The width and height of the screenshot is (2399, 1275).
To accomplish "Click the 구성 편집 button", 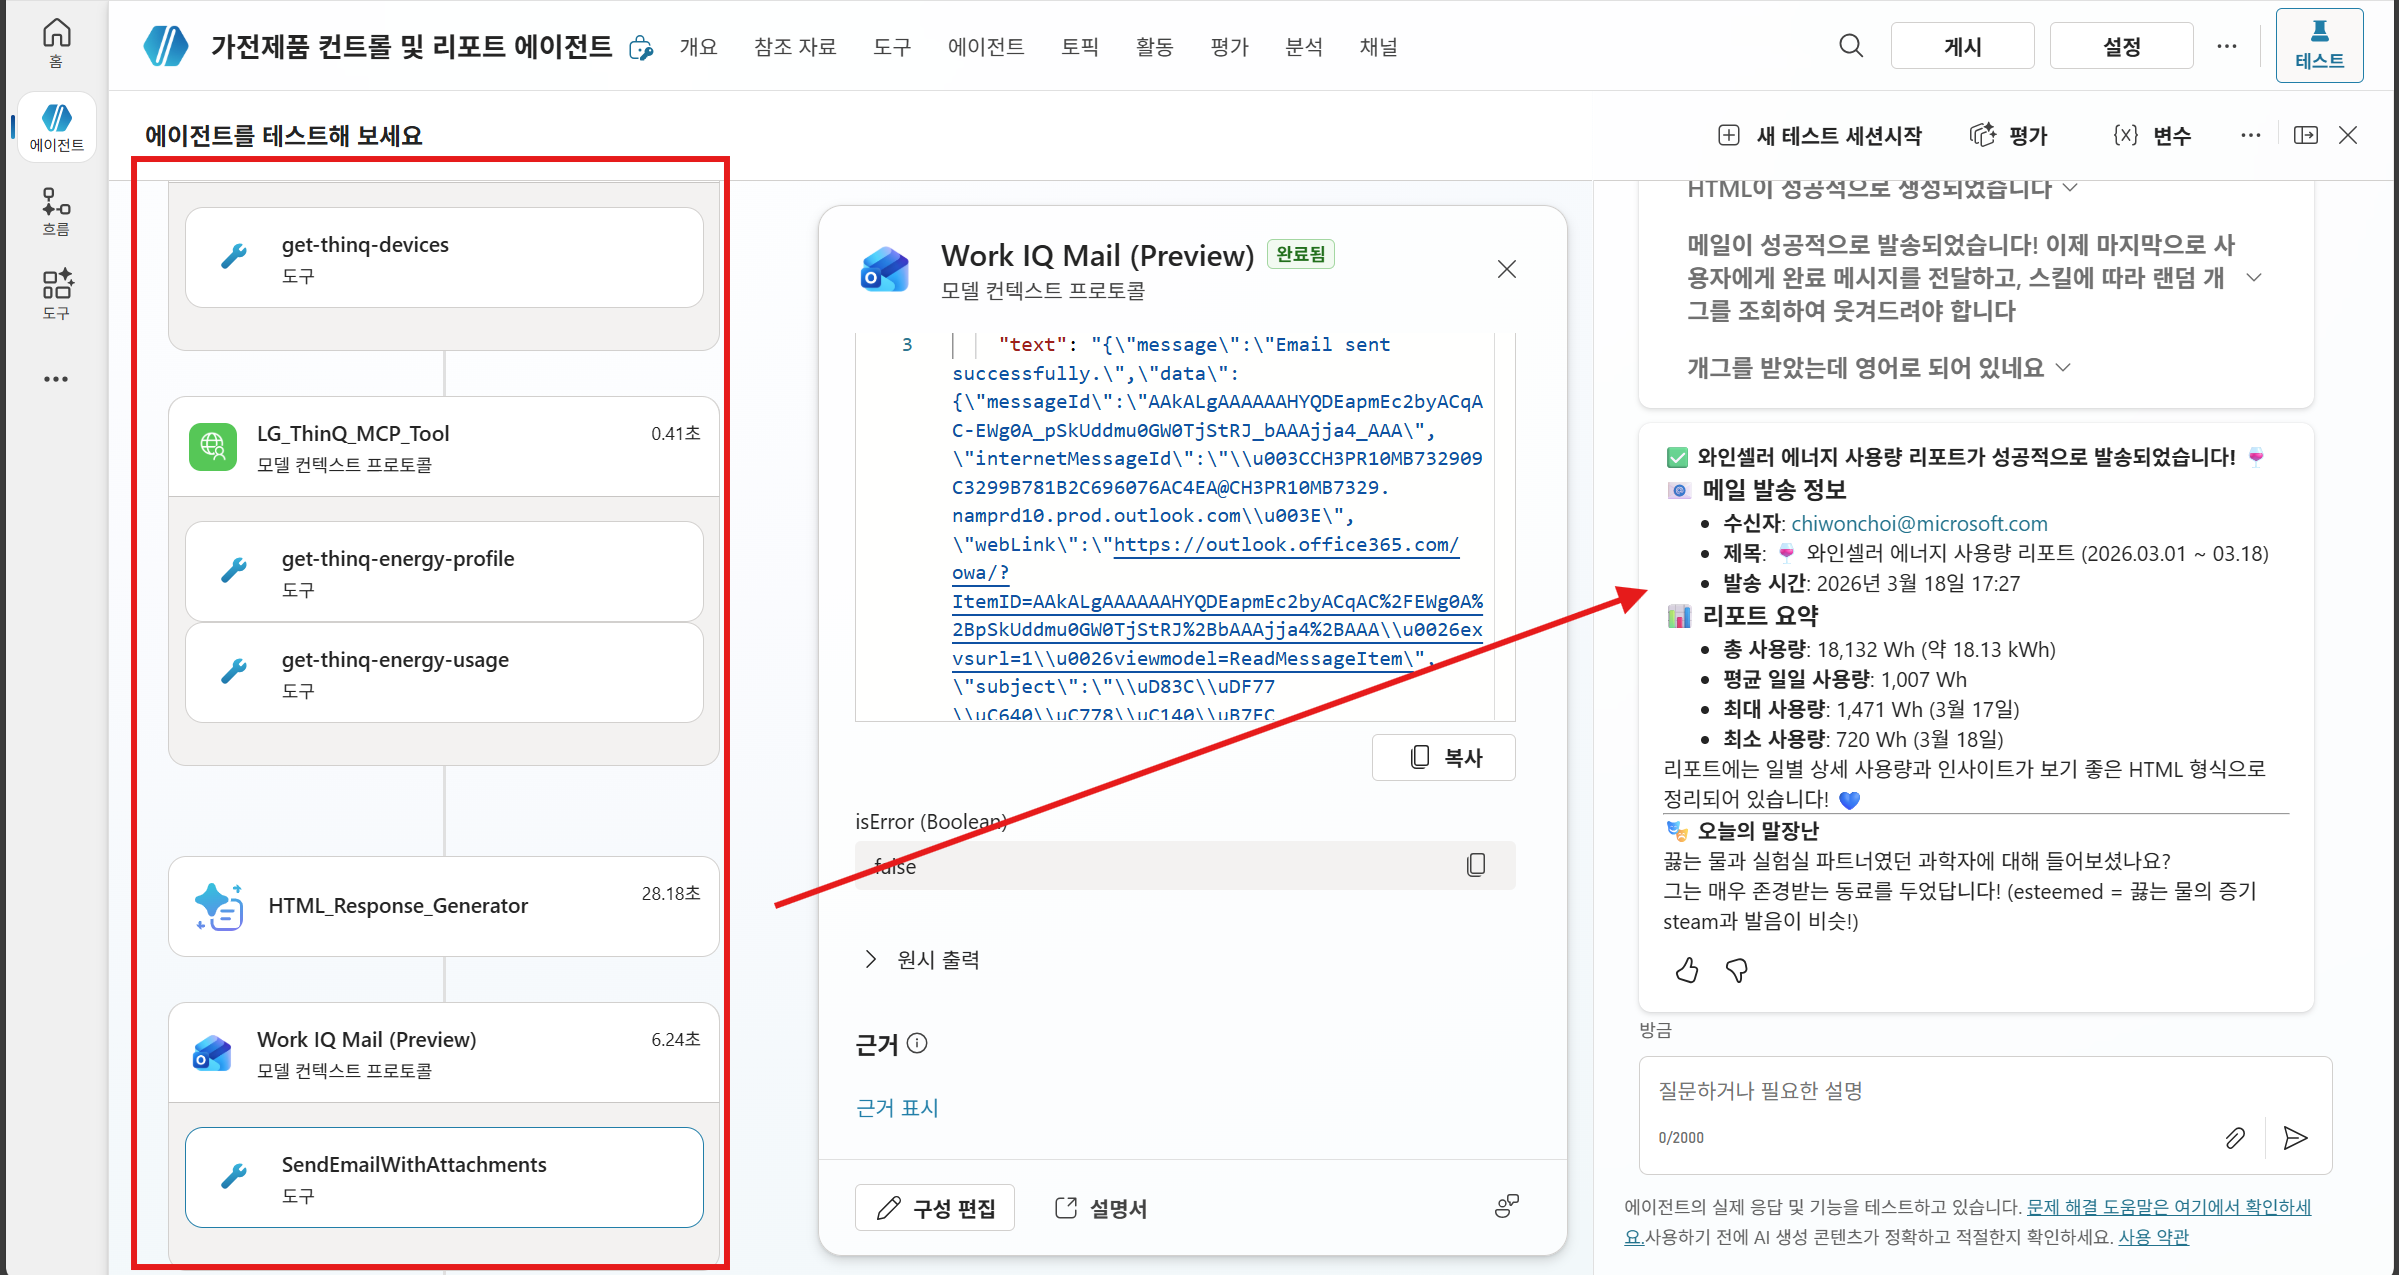I will pyautogui.click(x=935, y=1208).
